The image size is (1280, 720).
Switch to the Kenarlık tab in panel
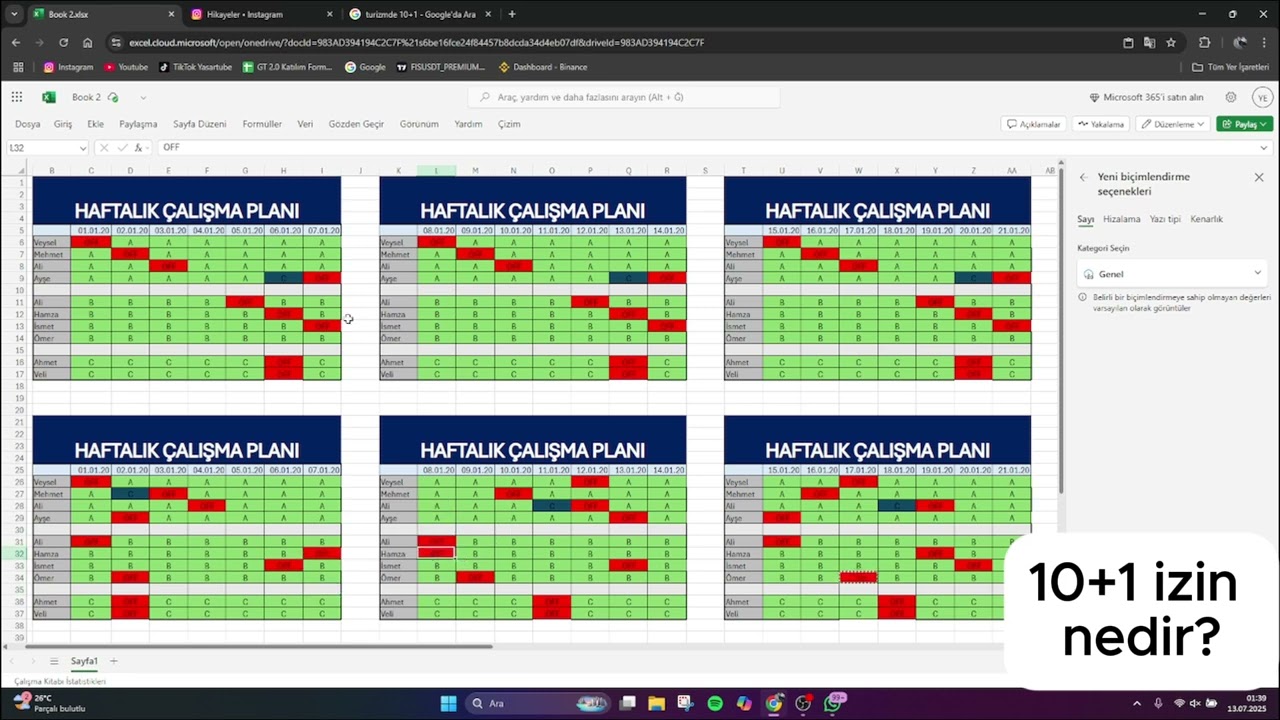click(1206, 219)
